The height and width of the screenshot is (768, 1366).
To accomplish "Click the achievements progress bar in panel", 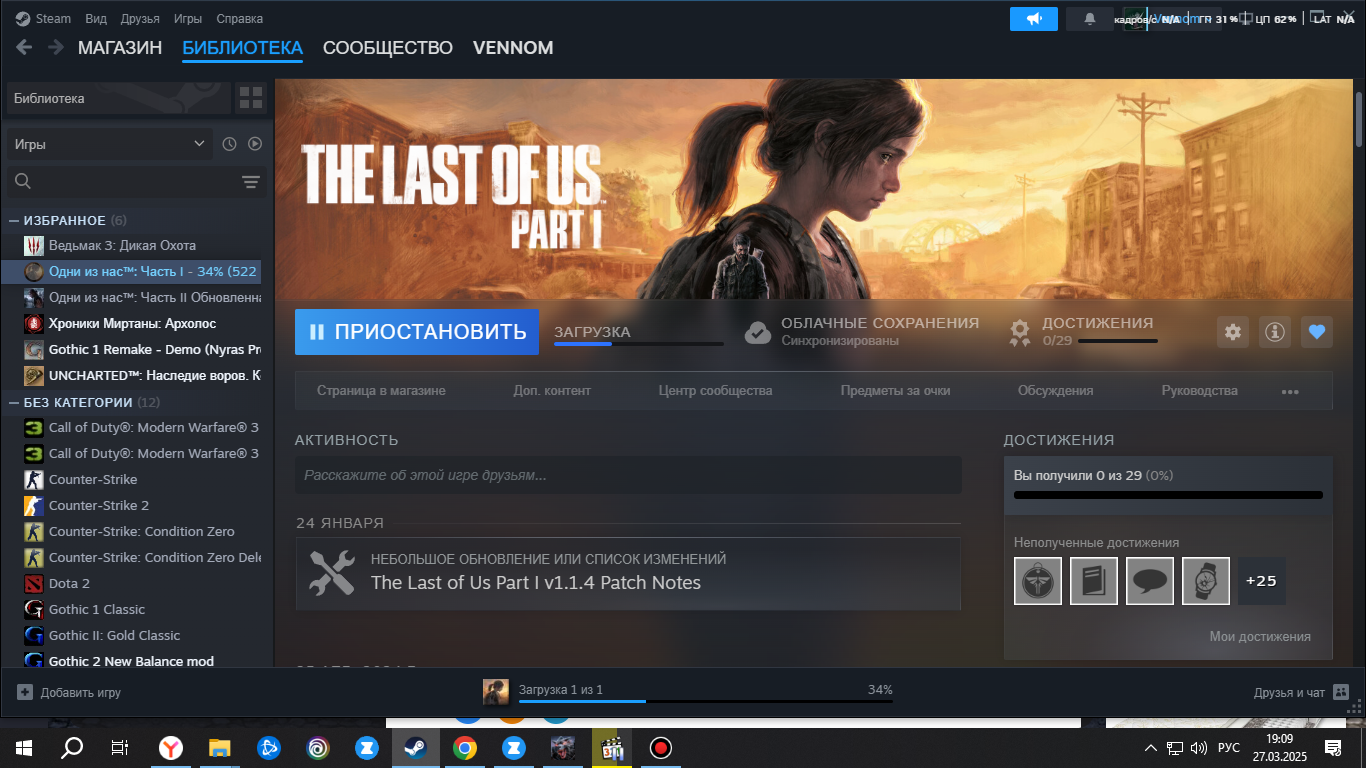I will (x=1168, y=494).
